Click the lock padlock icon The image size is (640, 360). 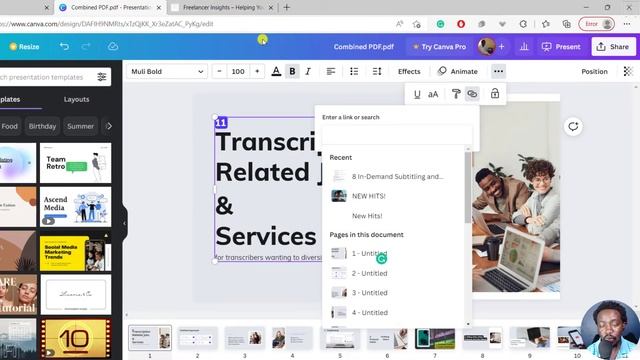pyautogui.click(x=495, y=94)
